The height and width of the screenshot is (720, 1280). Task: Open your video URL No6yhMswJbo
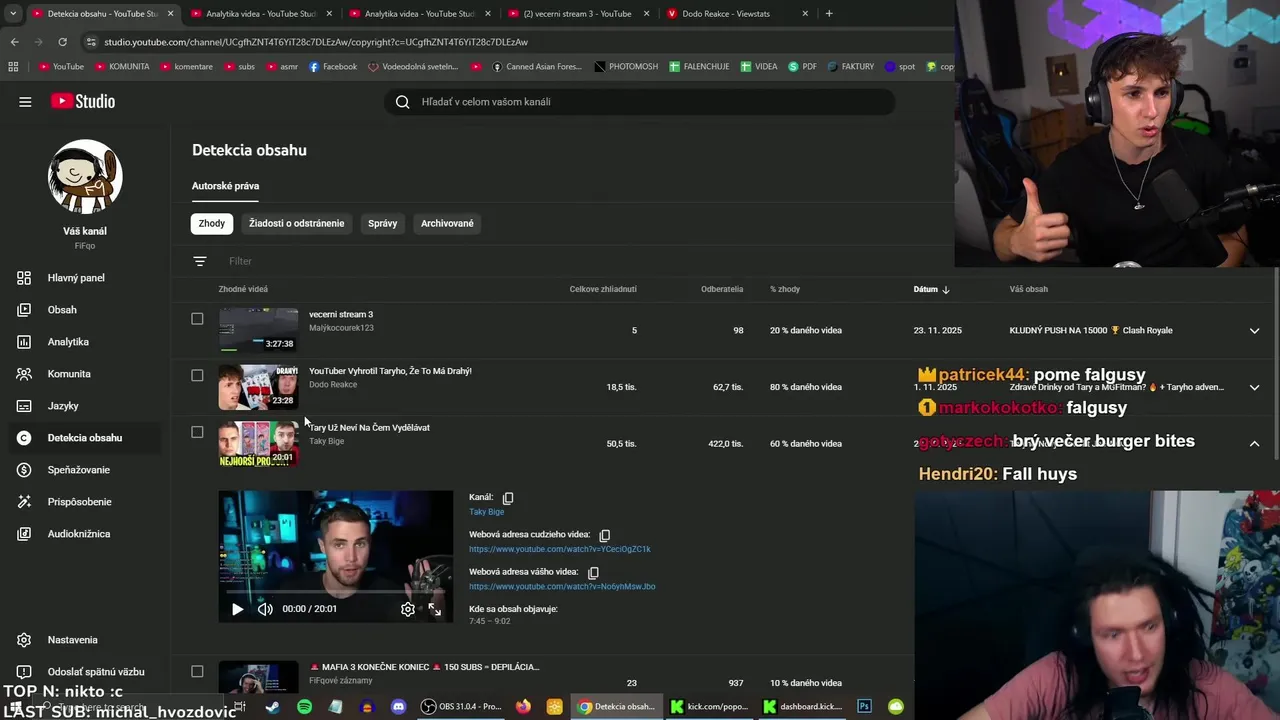[x=562, y=587]
